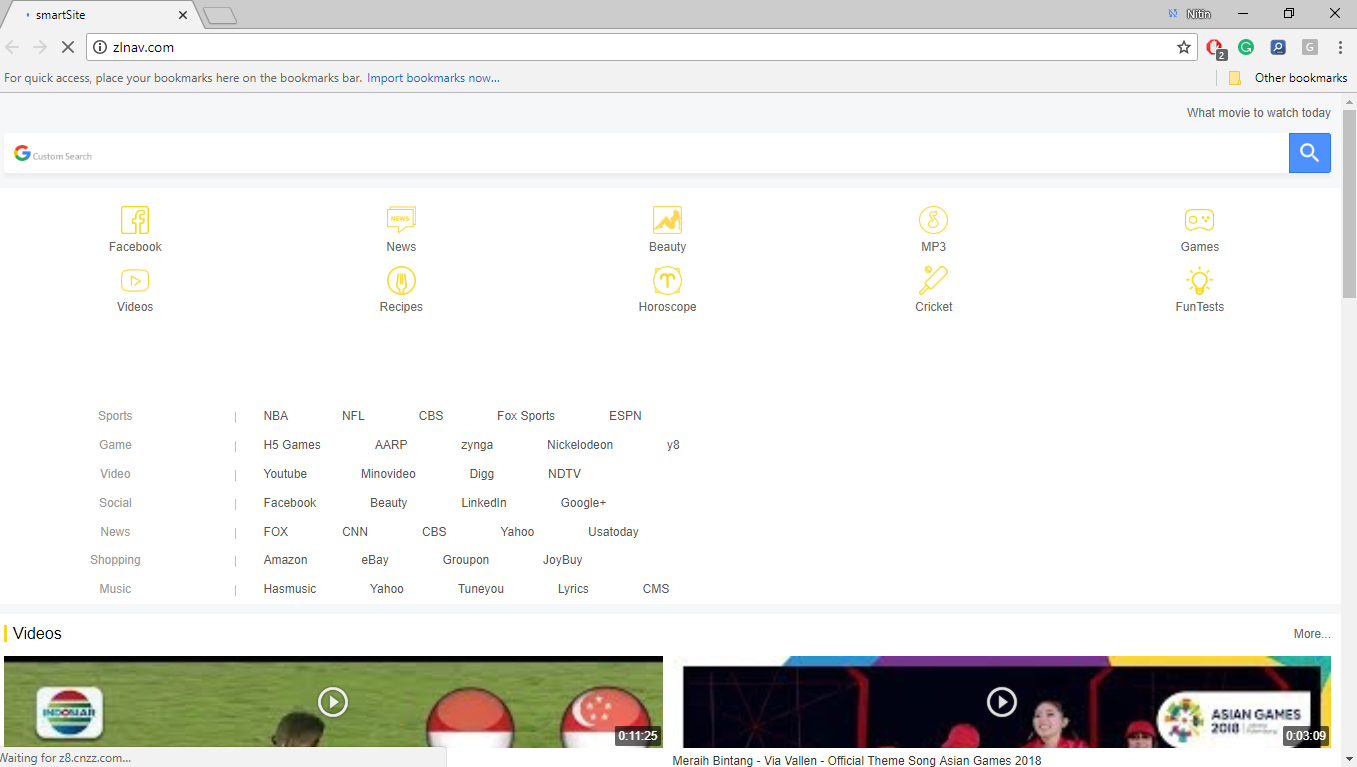
Task: Open the Recipes fork icon
Action: [401, 280]
